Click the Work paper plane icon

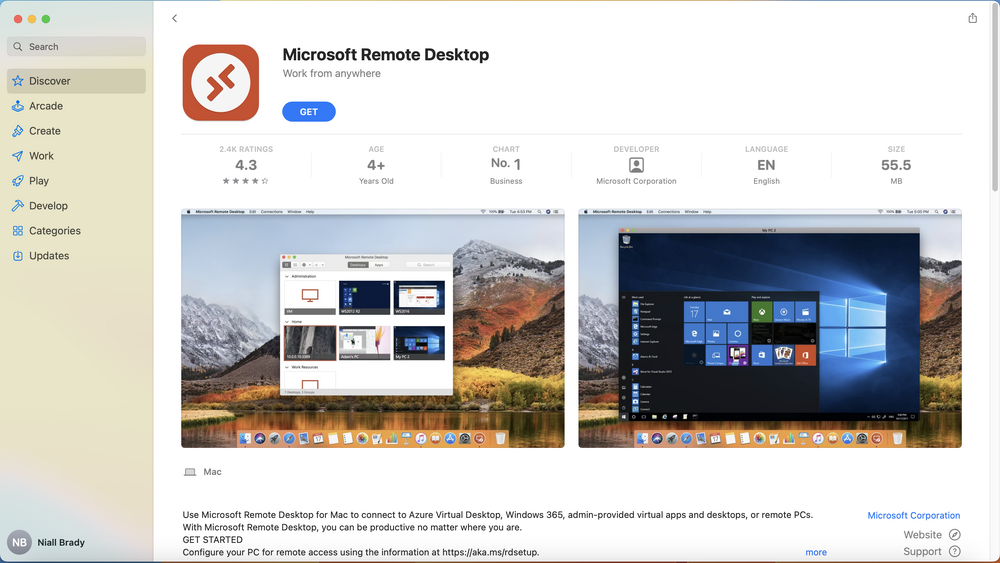click(18, 156)
